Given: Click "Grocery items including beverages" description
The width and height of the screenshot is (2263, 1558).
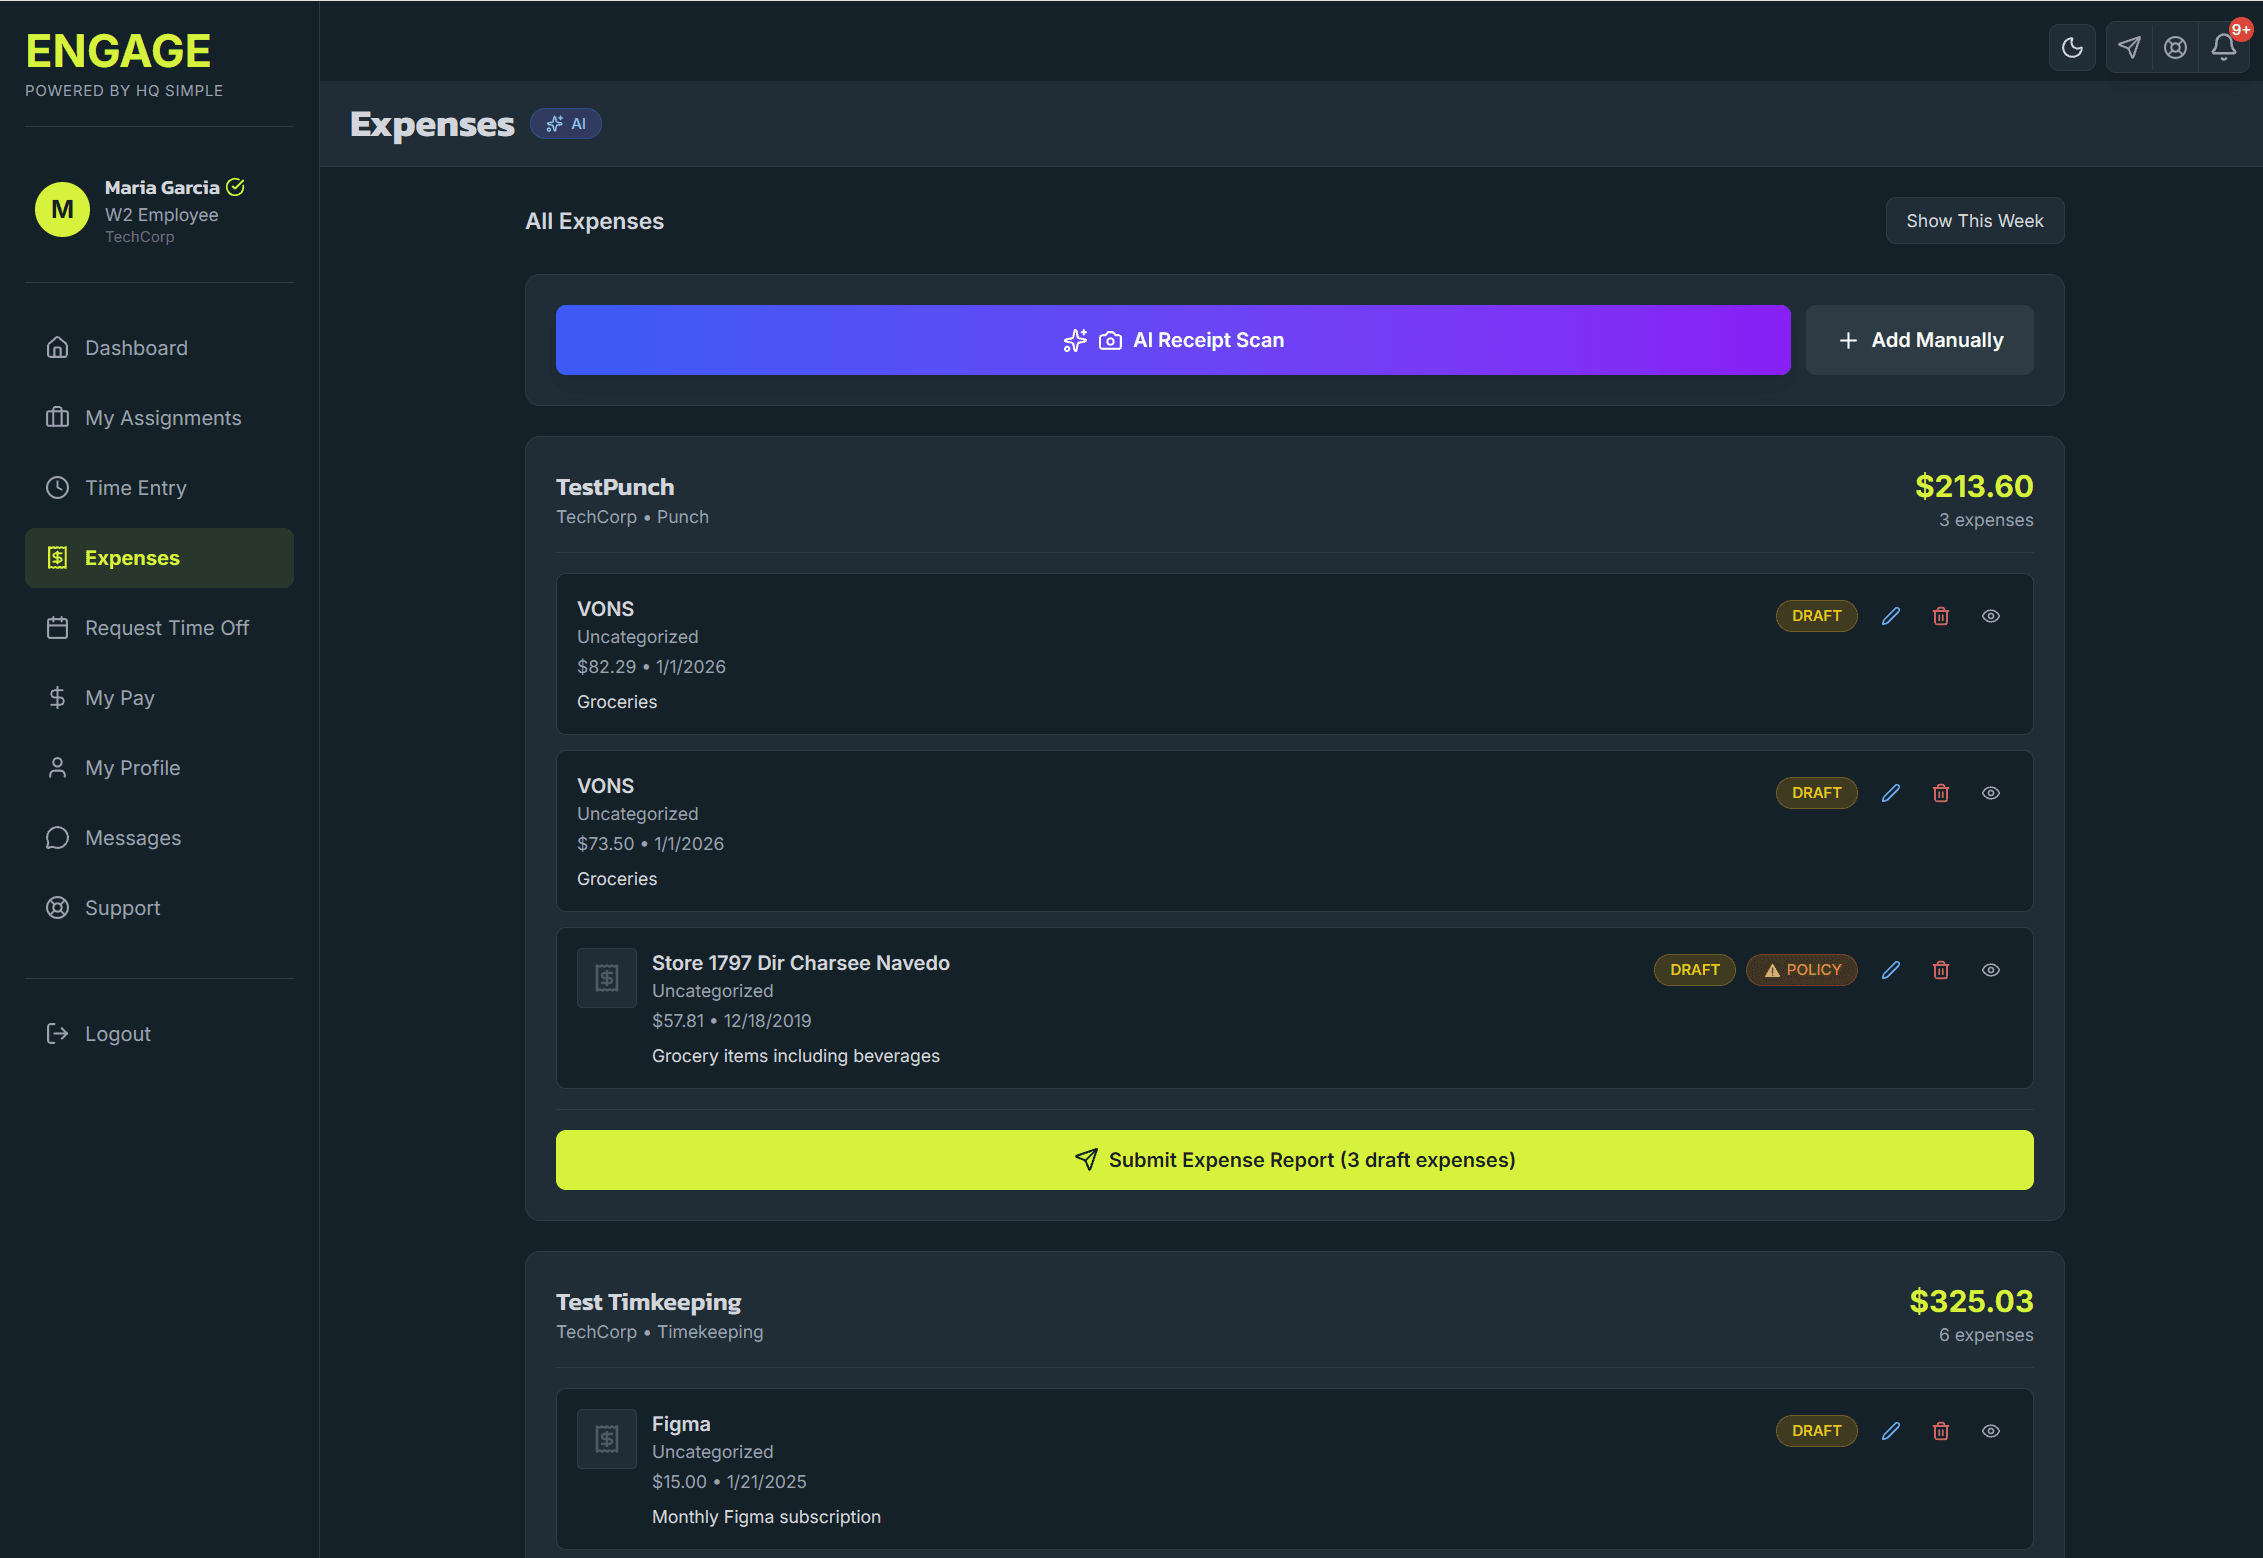Looking at the screenshot, I should [796, 1056].
